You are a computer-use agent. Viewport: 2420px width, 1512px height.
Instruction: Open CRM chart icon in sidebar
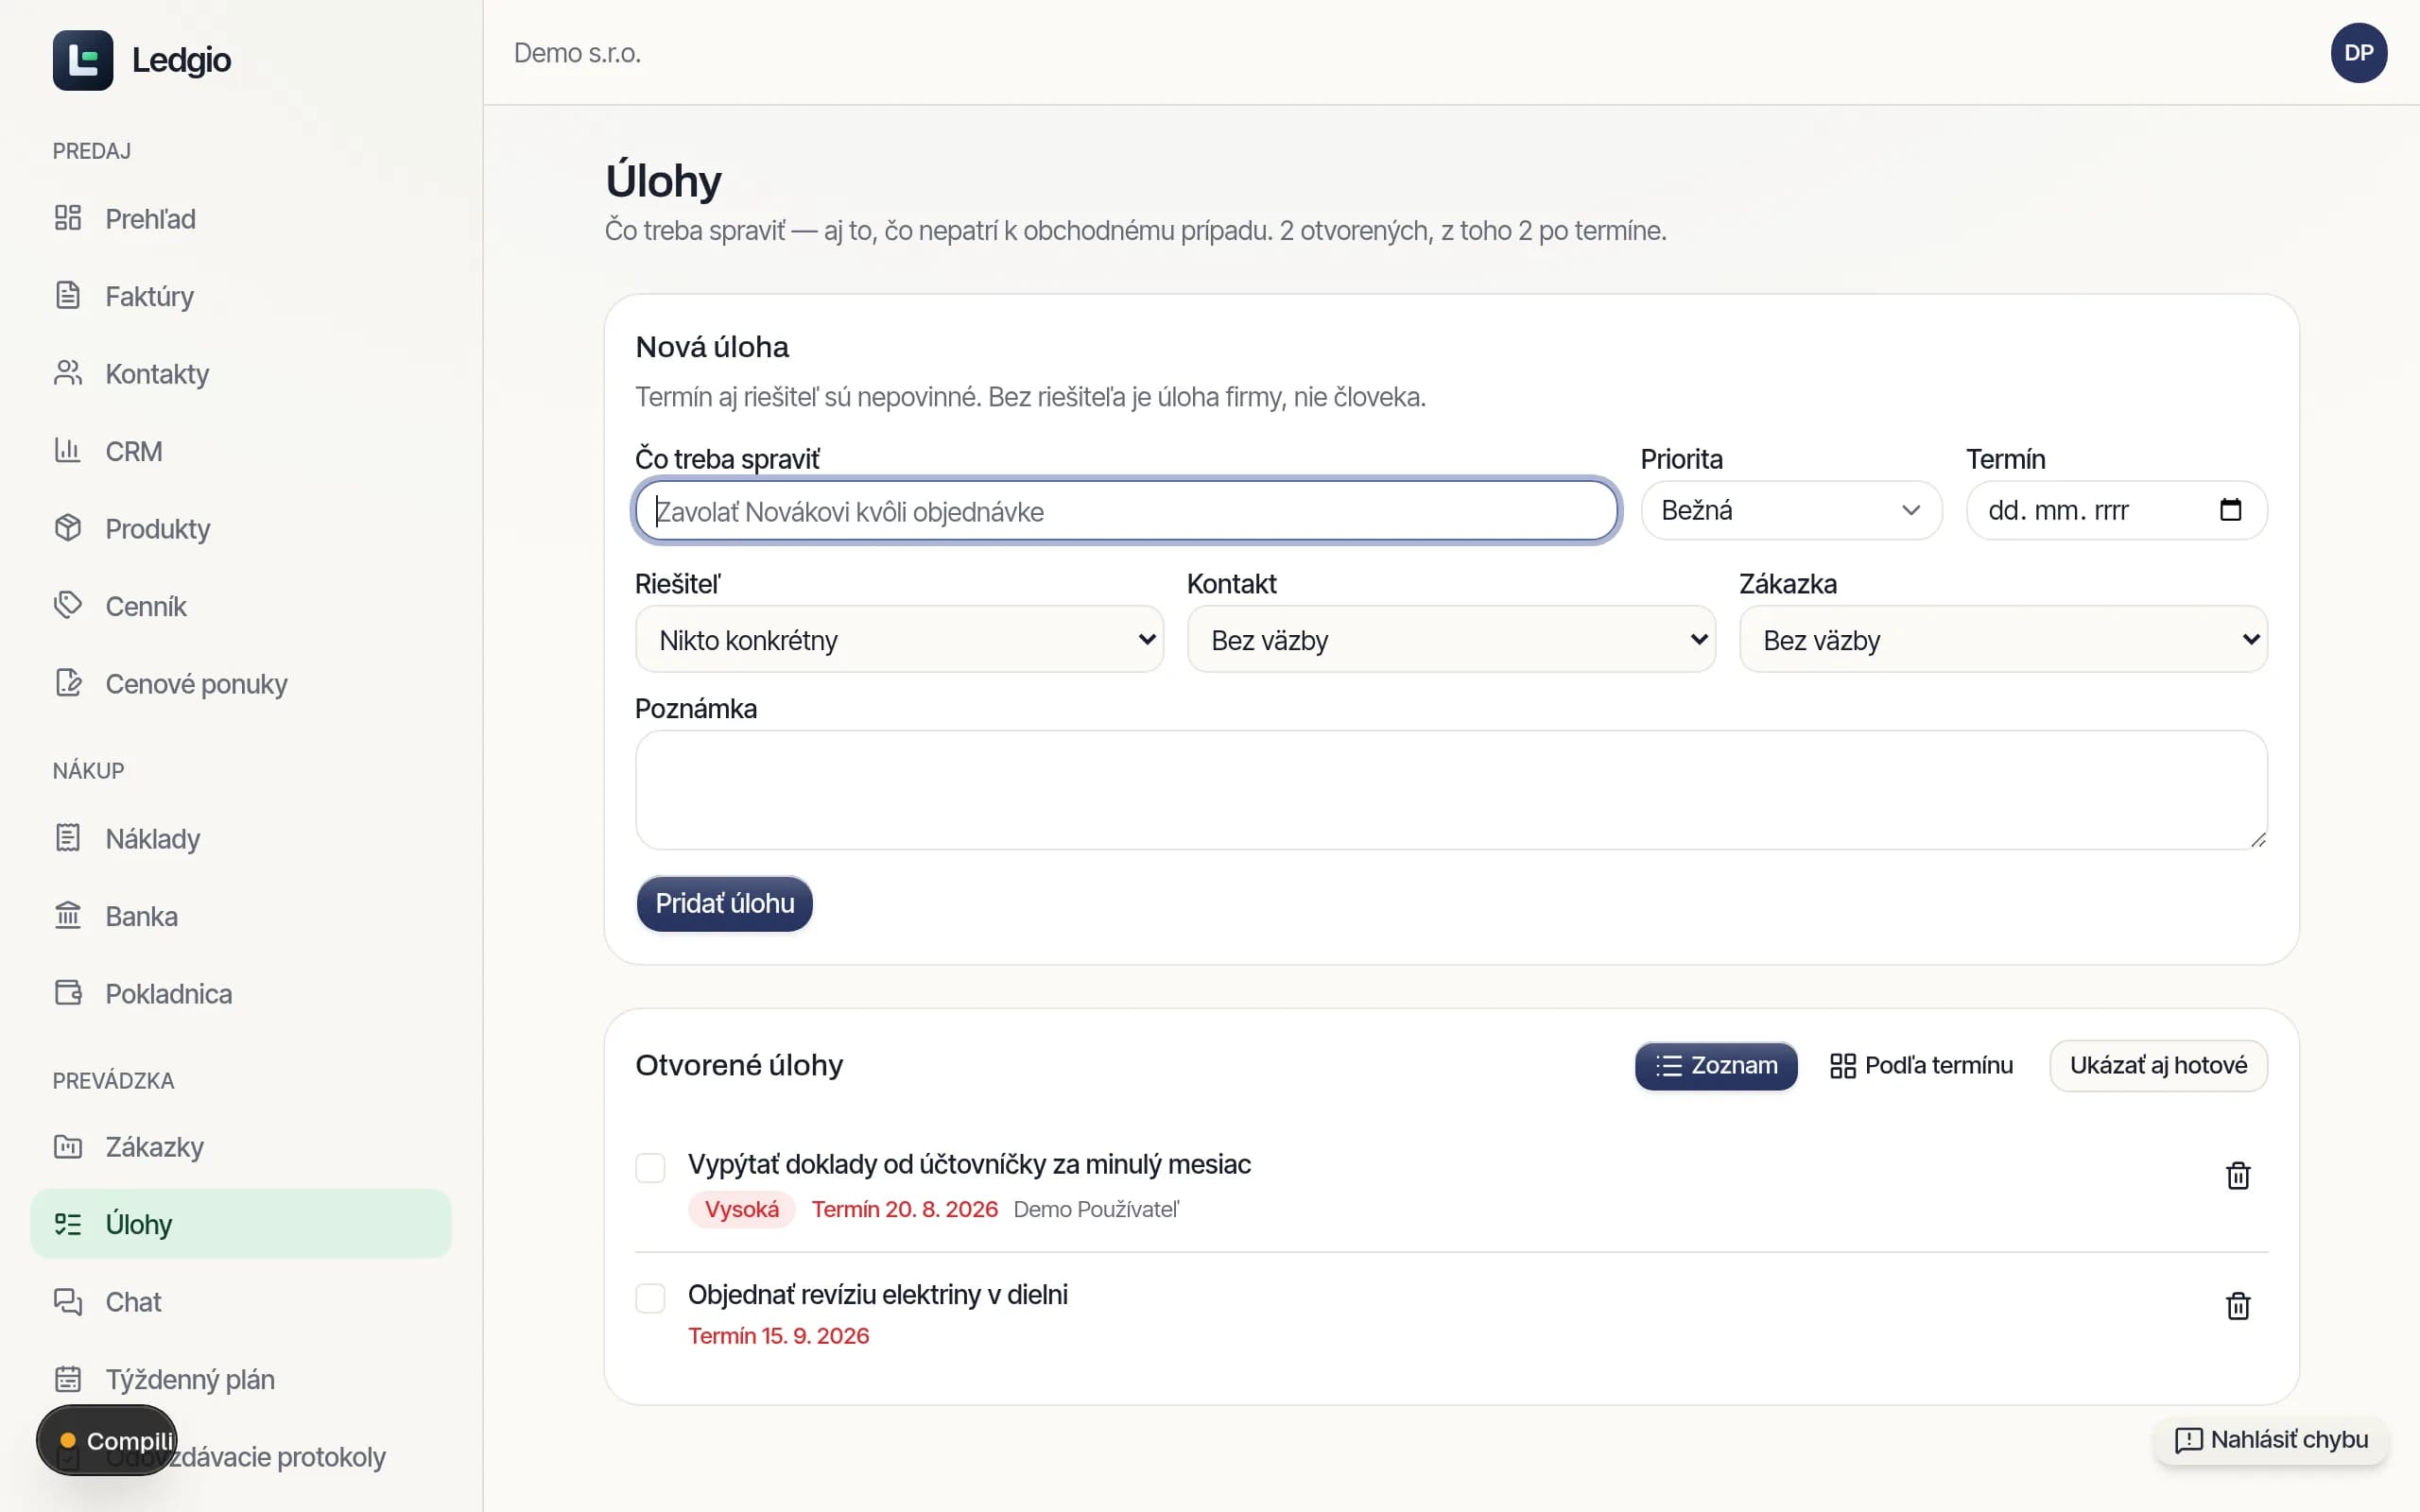point(68,451)
